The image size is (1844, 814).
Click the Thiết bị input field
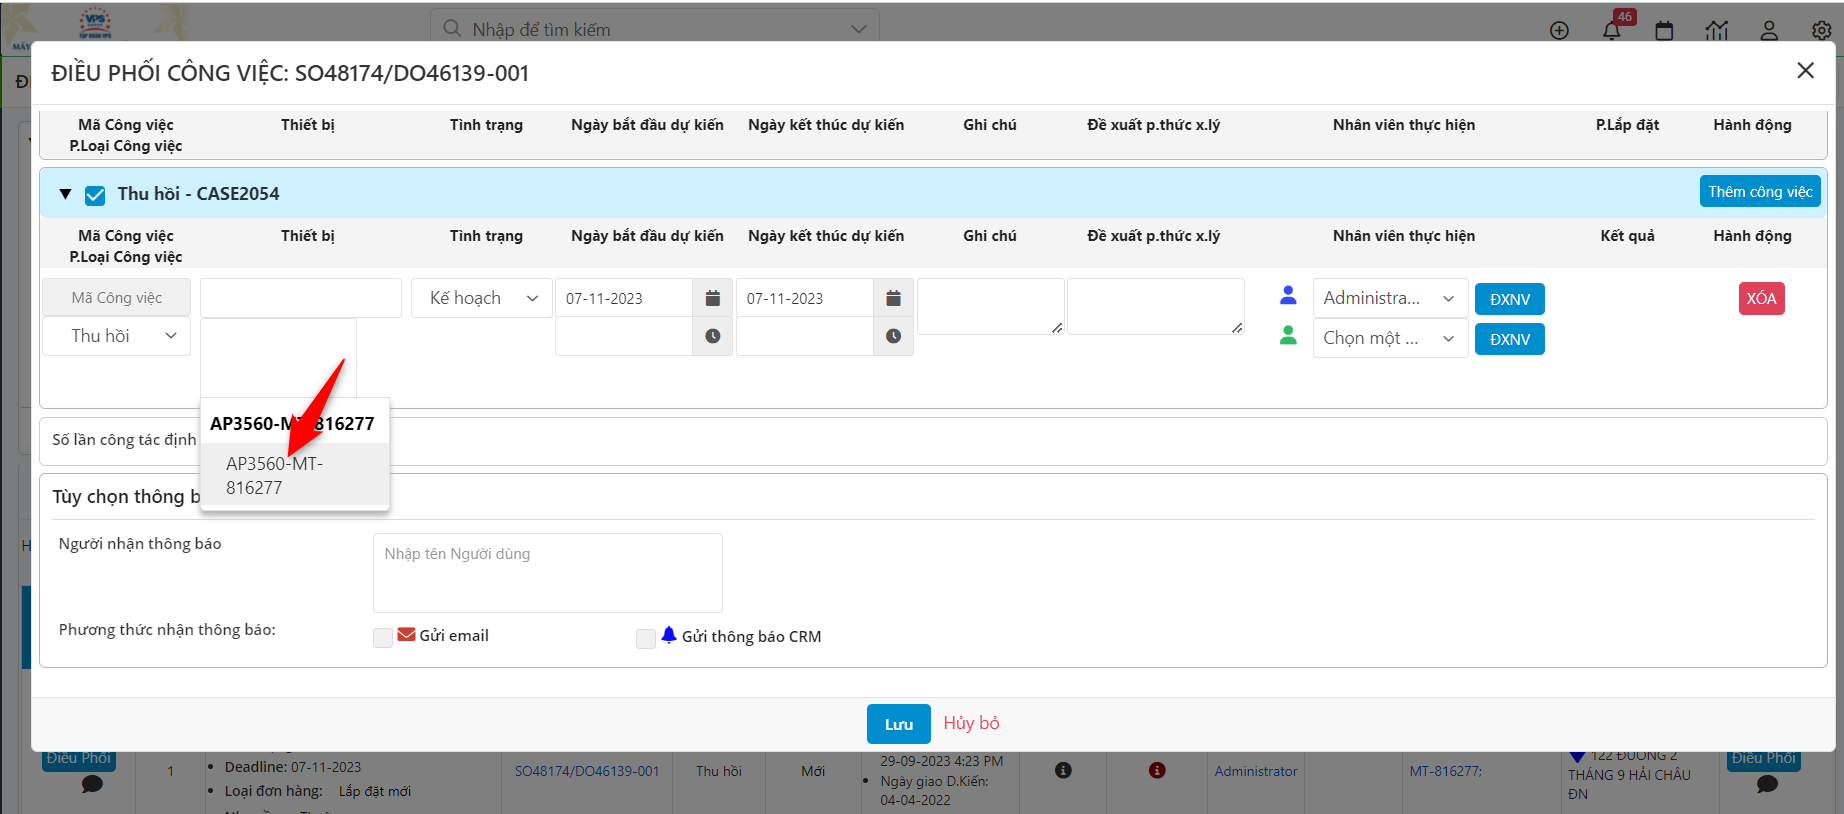(x=301, y=298)
